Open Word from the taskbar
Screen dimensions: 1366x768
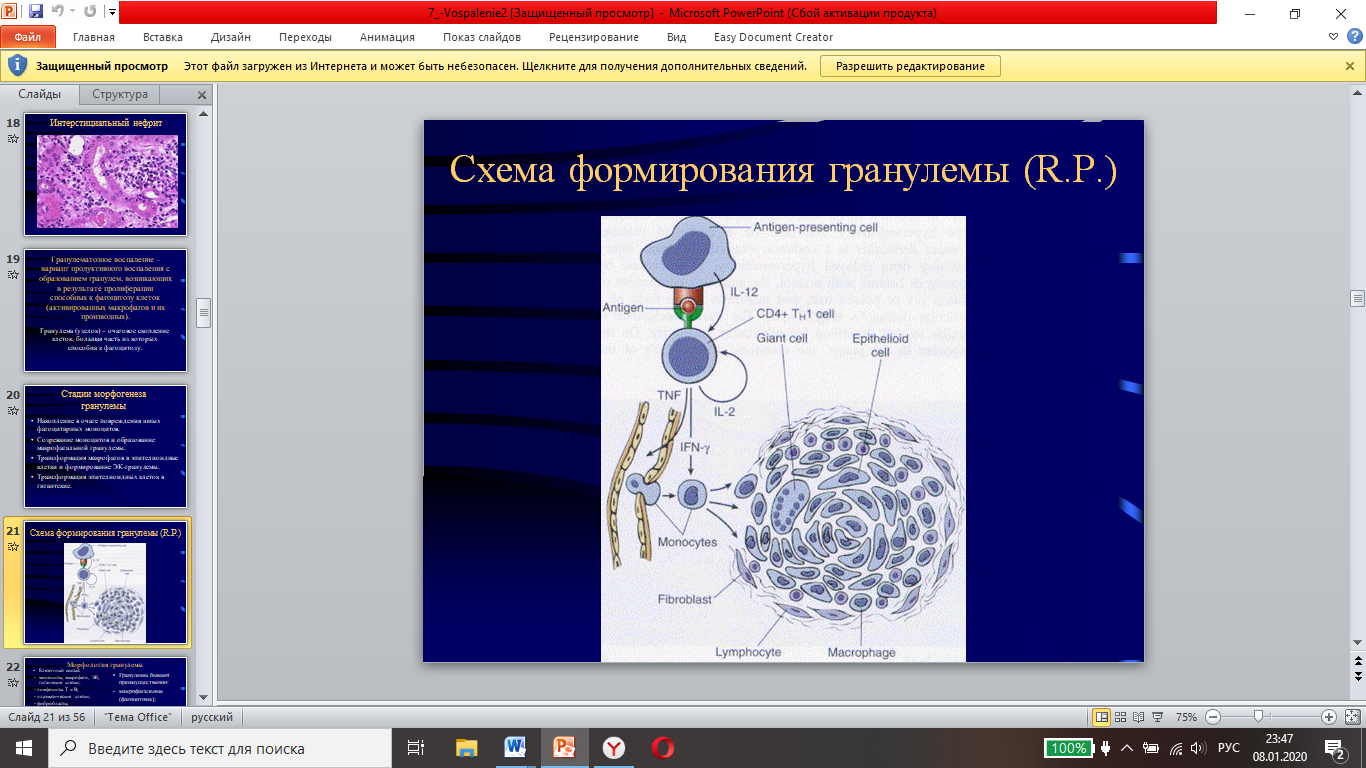[516, 748]
